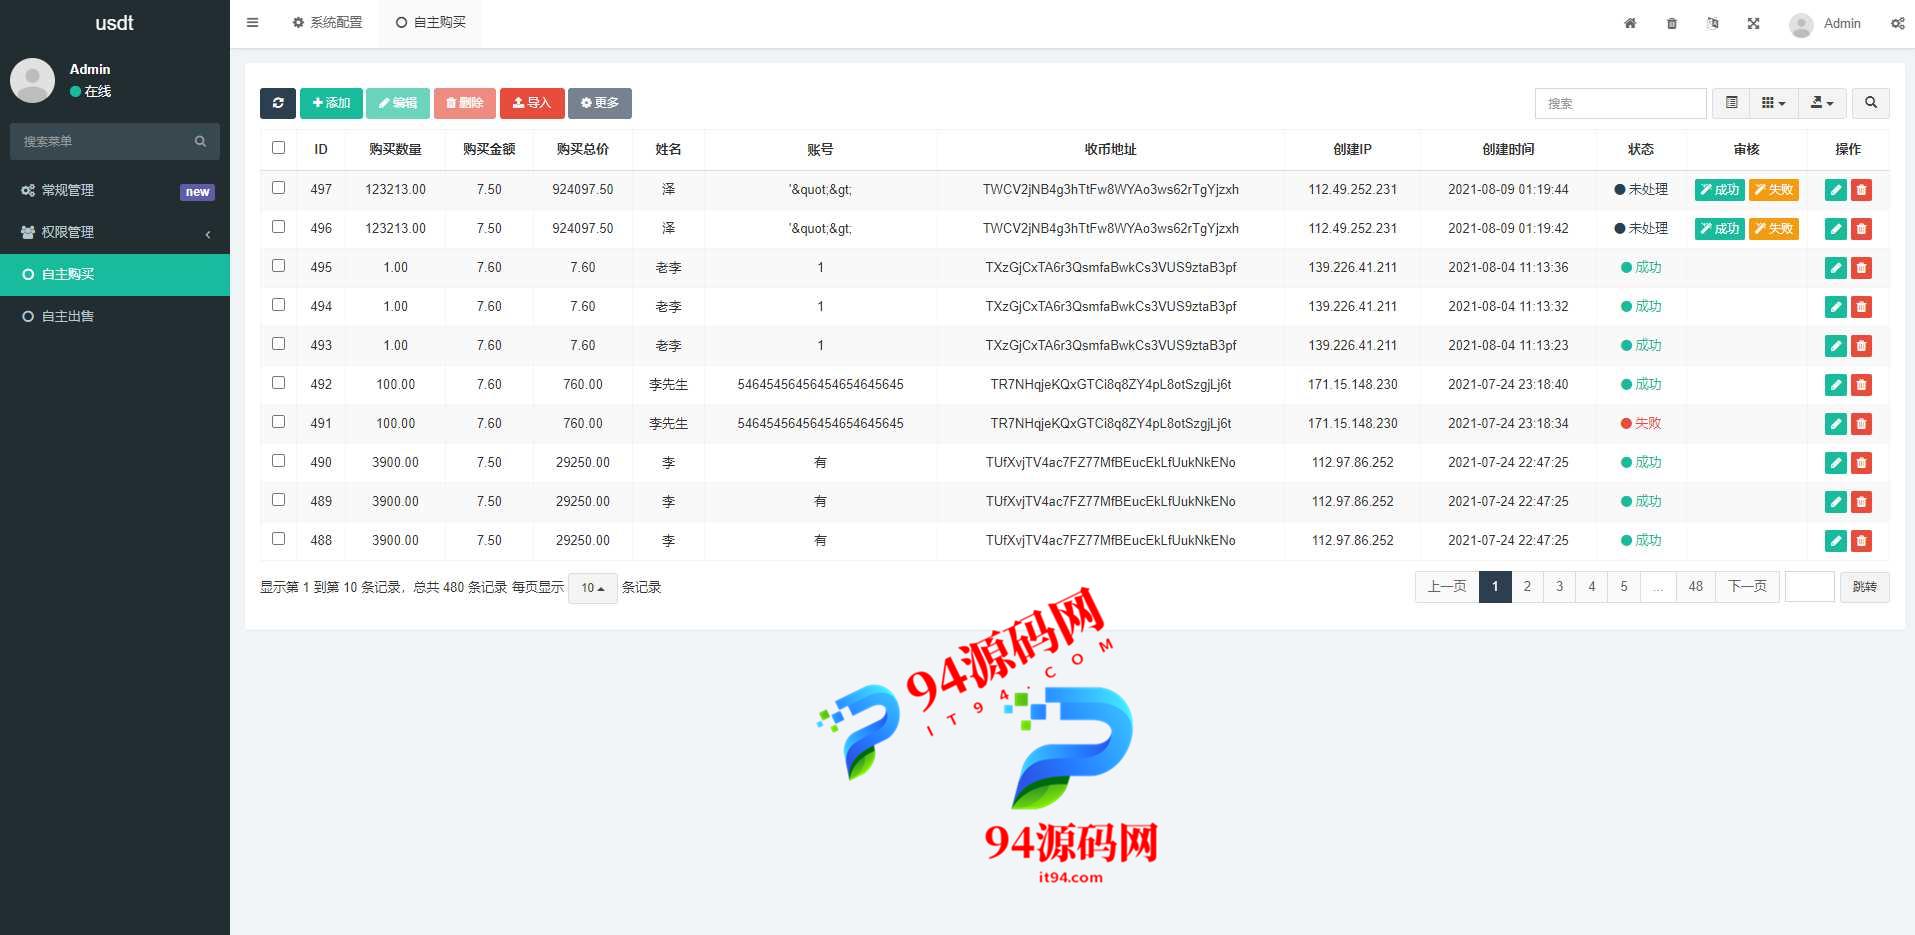Check the row checkbox for ID 495
The height and width of the screenshot is (935, 1915).
click(x=279, y=266)
